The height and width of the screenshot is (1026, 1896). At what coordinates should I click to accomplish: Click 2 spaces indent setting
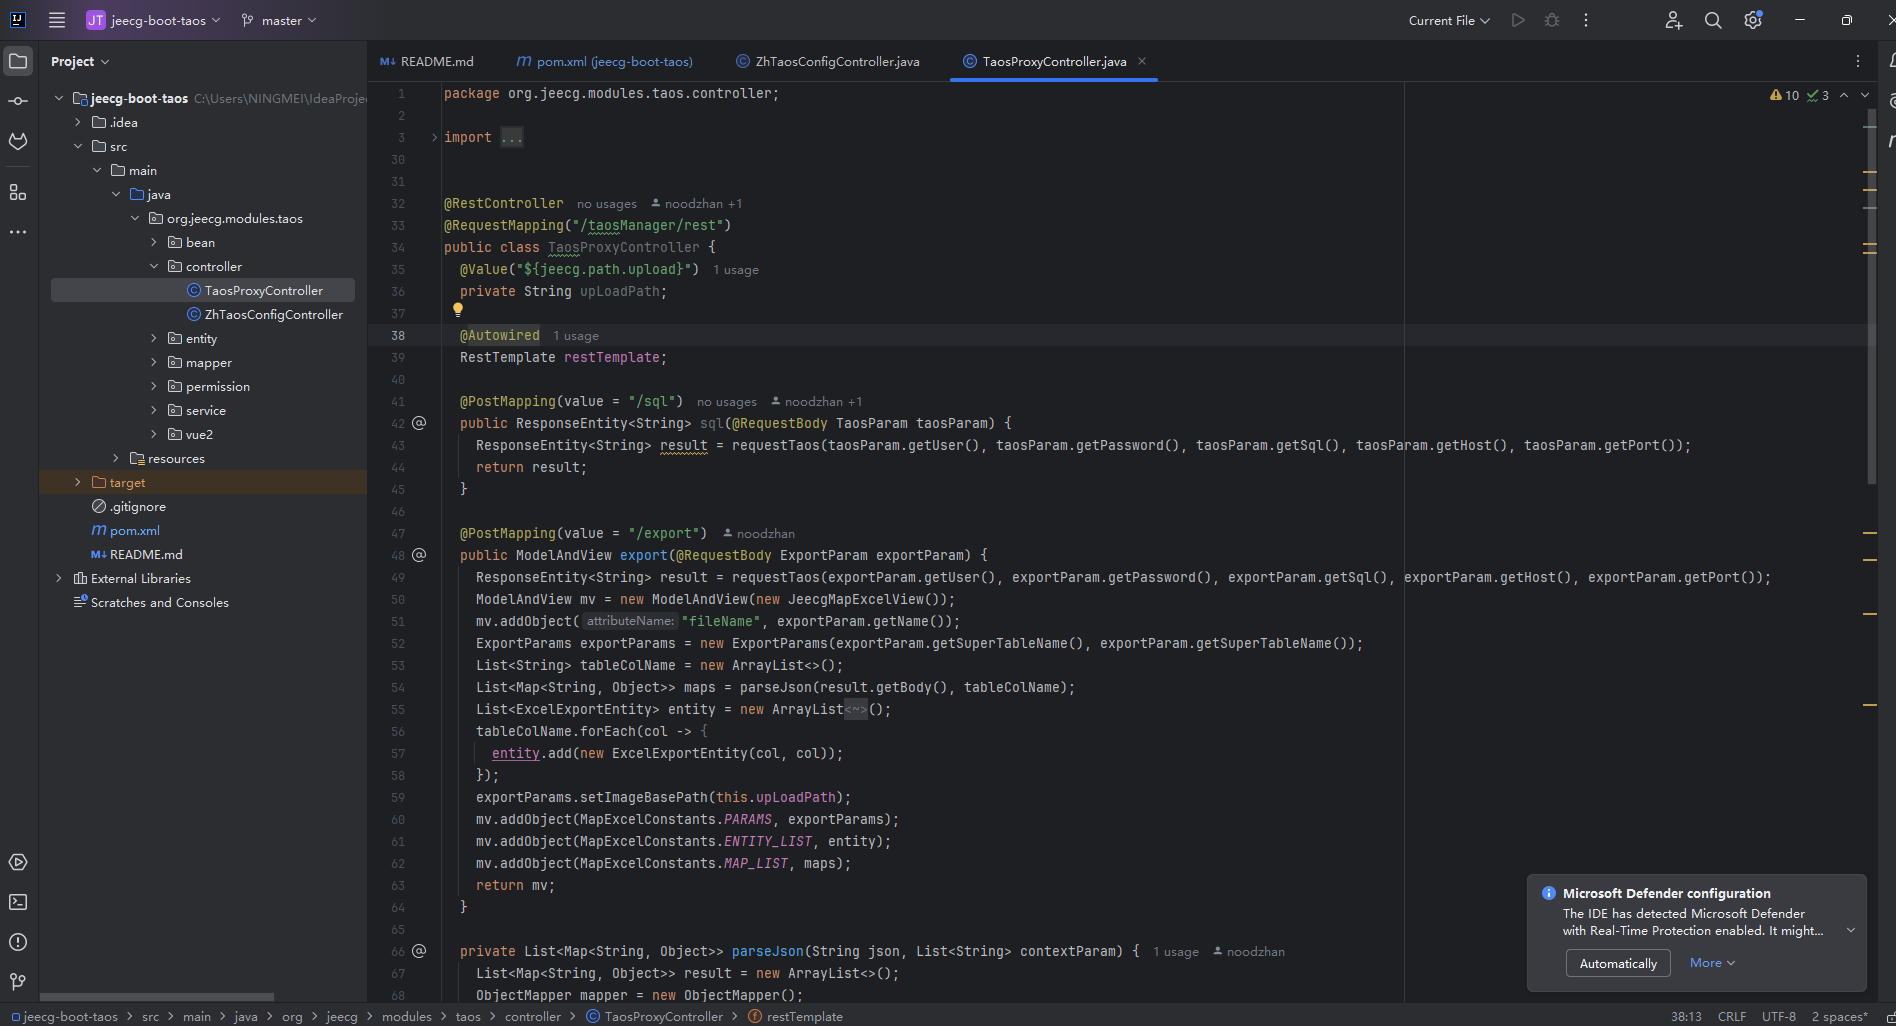(x=1839, y=1016)
